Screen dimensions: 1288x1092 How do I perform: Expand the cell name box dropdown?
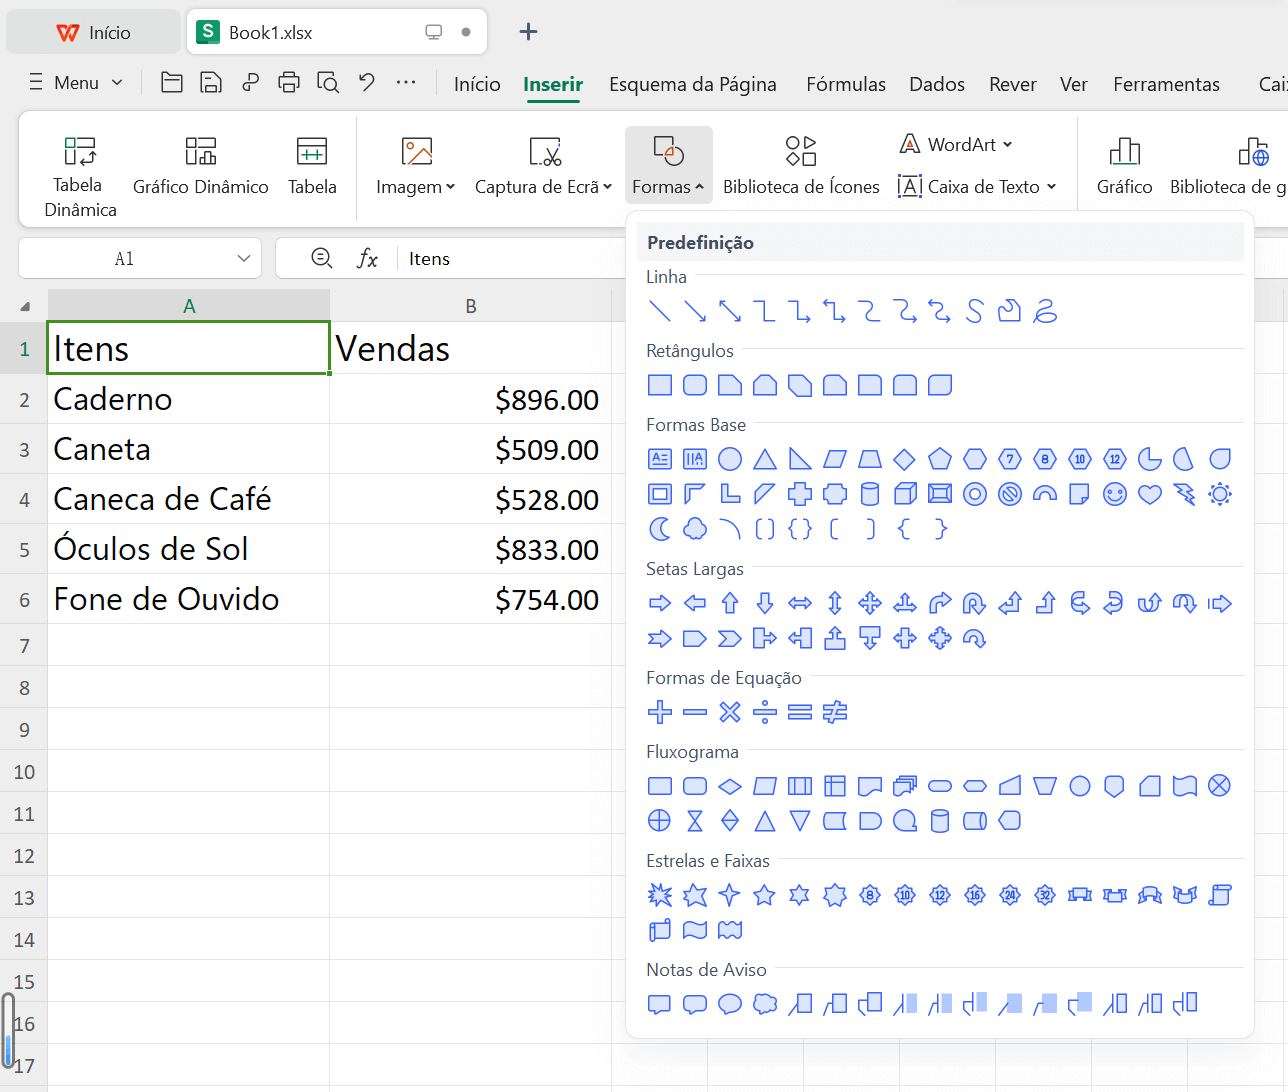pyautogui.click(x=243, y=259)
